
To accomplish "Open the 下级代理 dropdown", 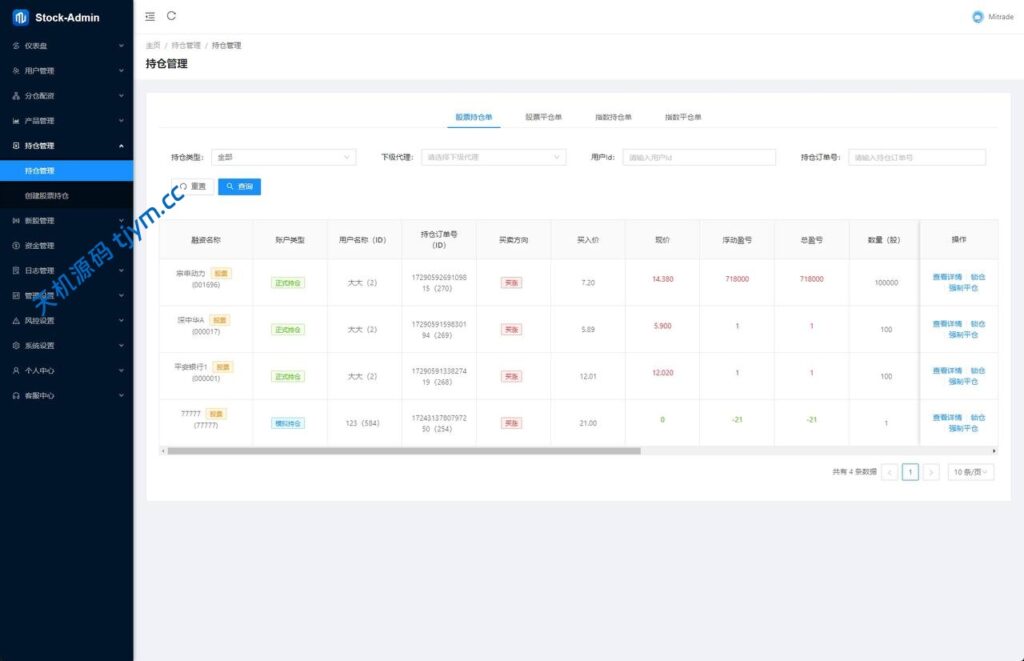I will tap(493, 157).
